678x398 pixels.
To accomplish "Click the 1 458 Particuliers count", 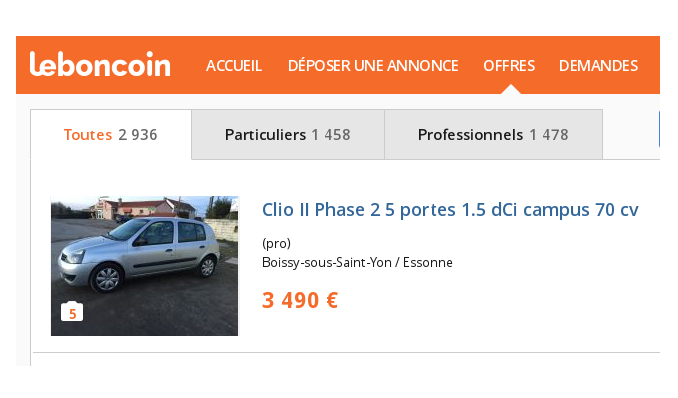I will pyautogui.click(x=331, y=135).
